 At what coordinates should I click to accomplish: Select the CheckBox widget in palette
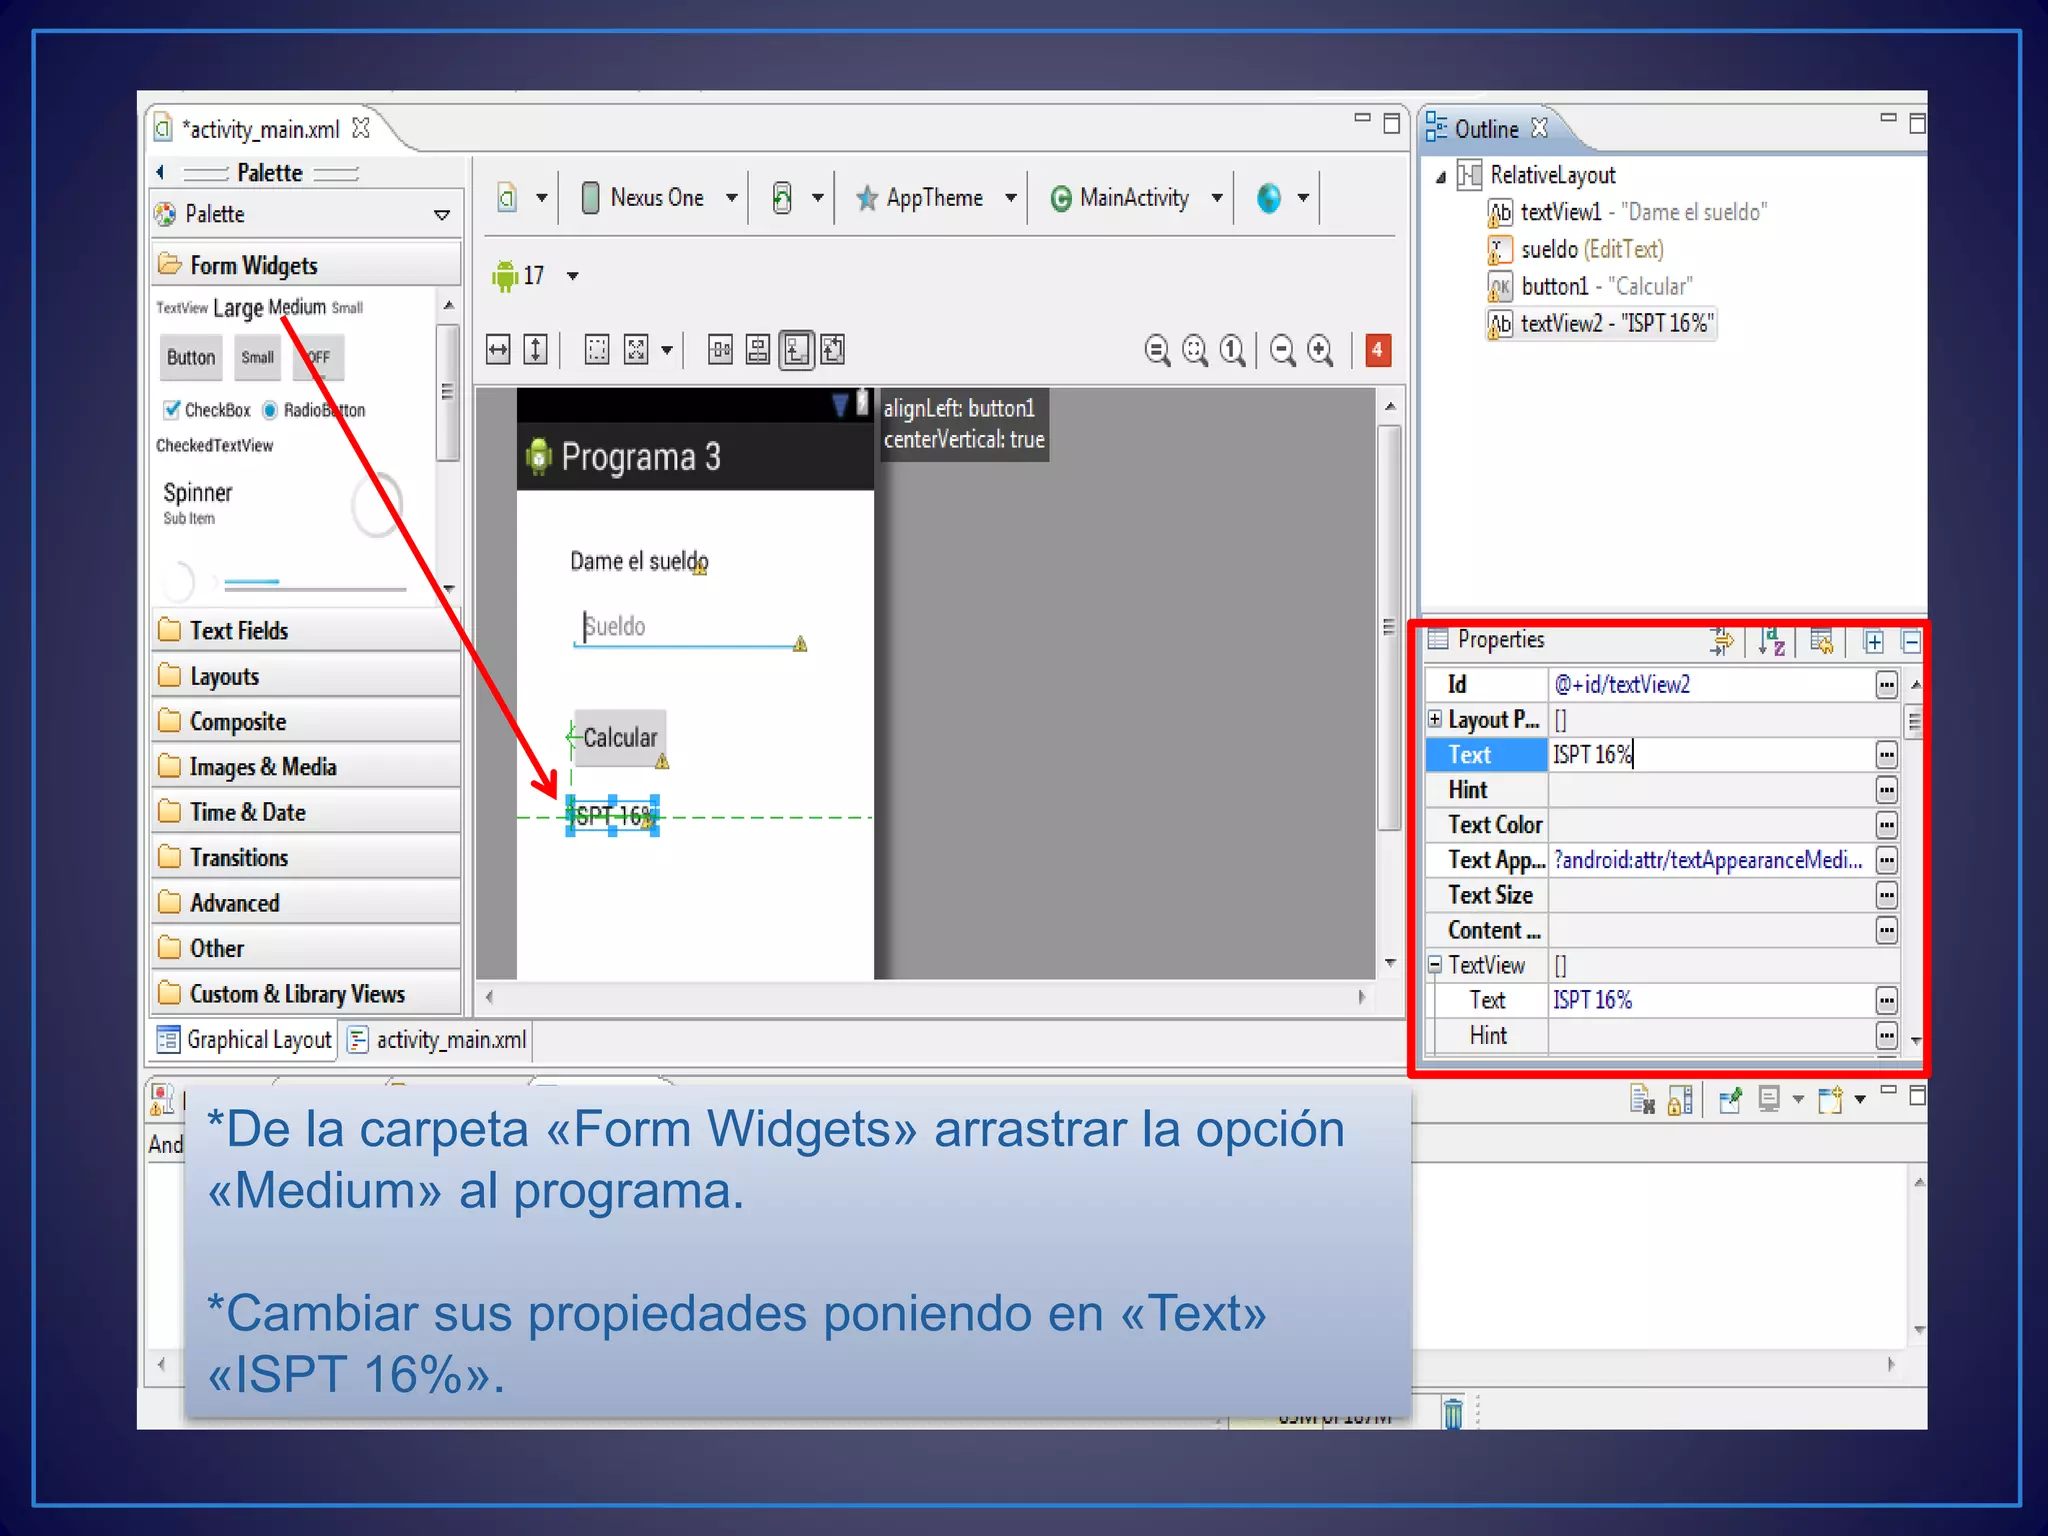(x=207, y=410)
